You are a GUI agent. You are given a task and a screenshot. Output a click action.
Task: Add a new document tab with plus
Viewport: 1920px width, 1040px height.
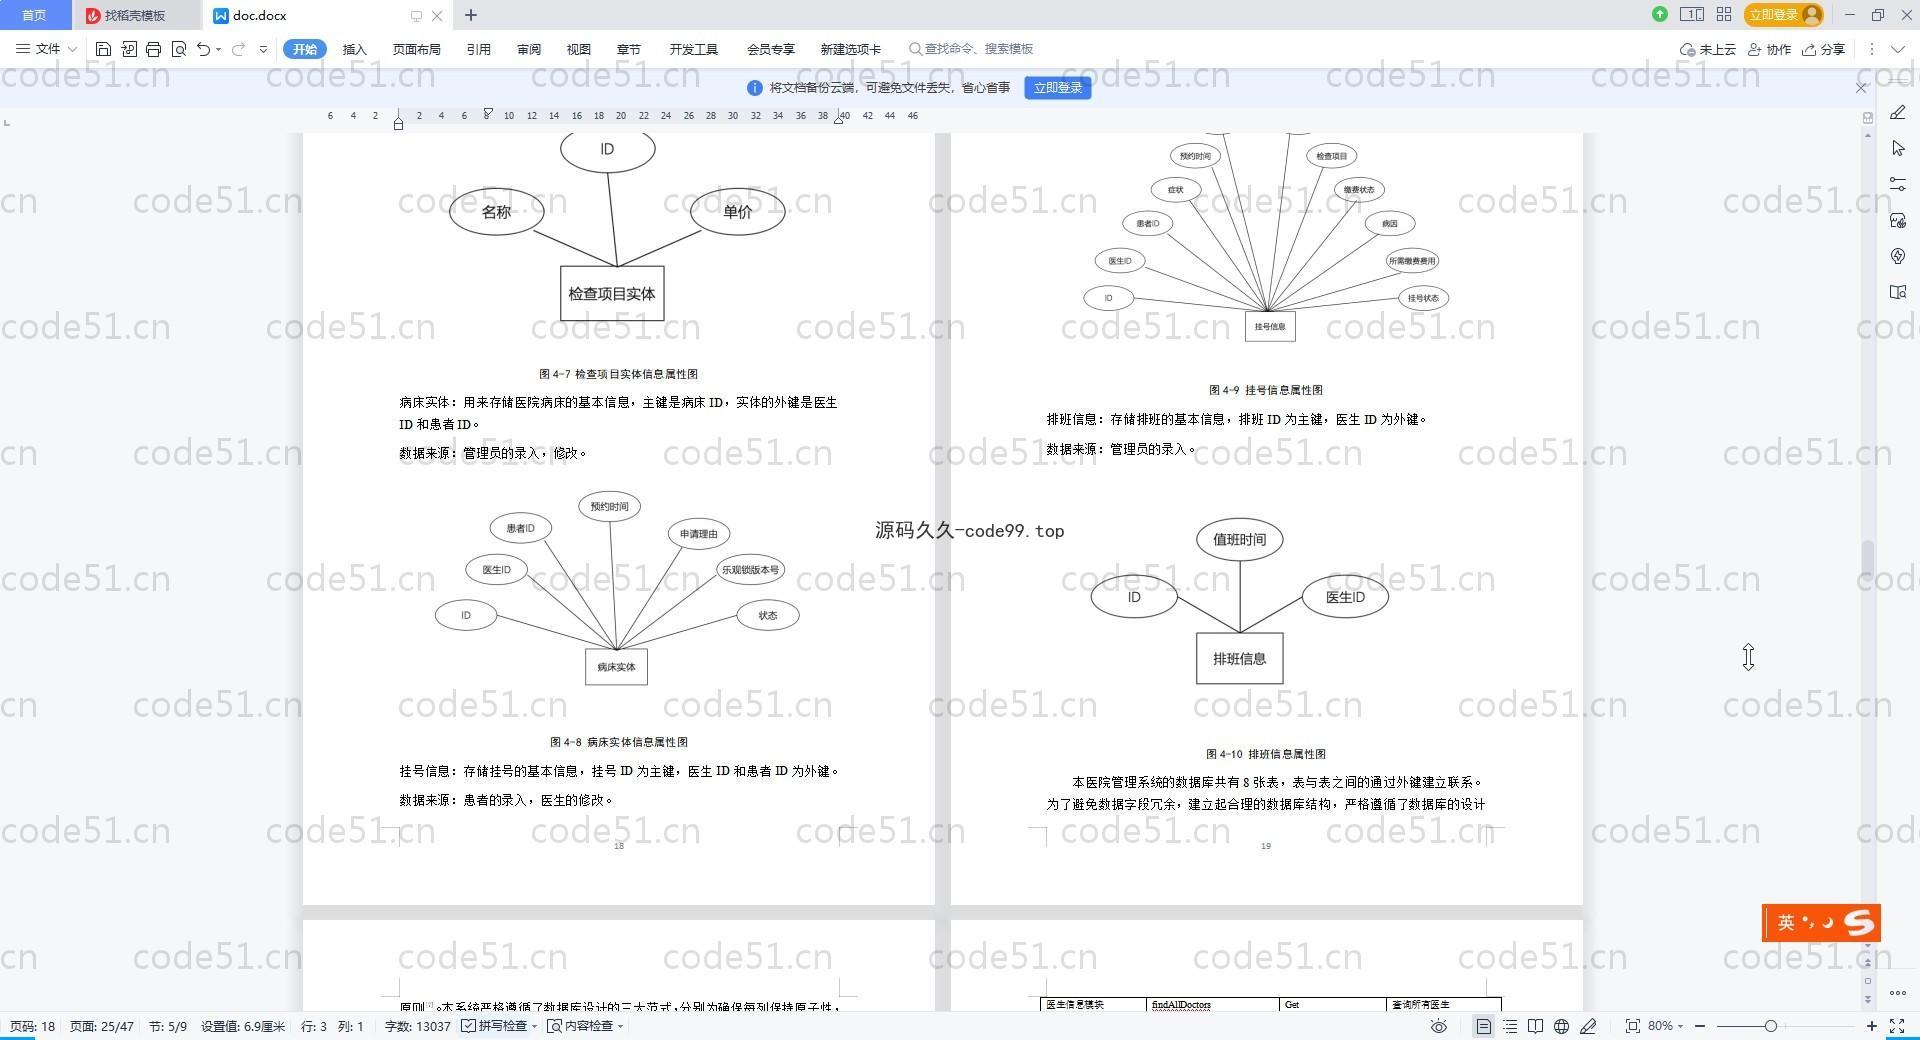pyautogui.click(x=471, y=15)
